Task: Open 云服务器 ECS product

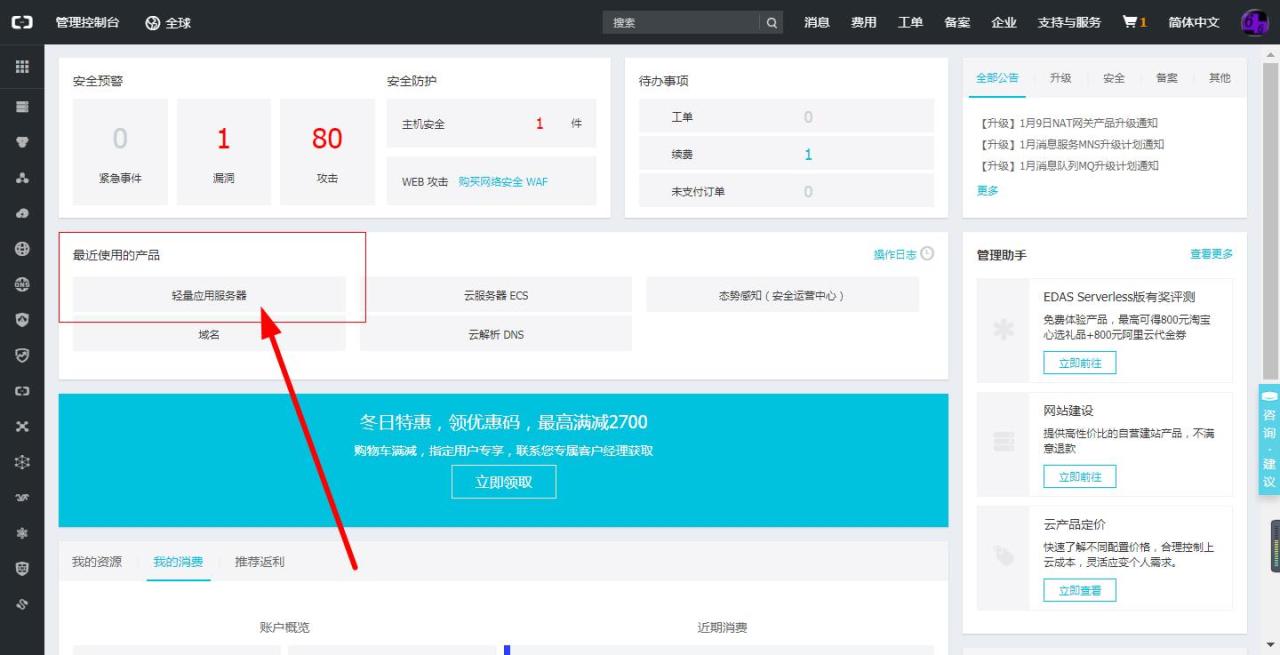Action: point(496,295)
